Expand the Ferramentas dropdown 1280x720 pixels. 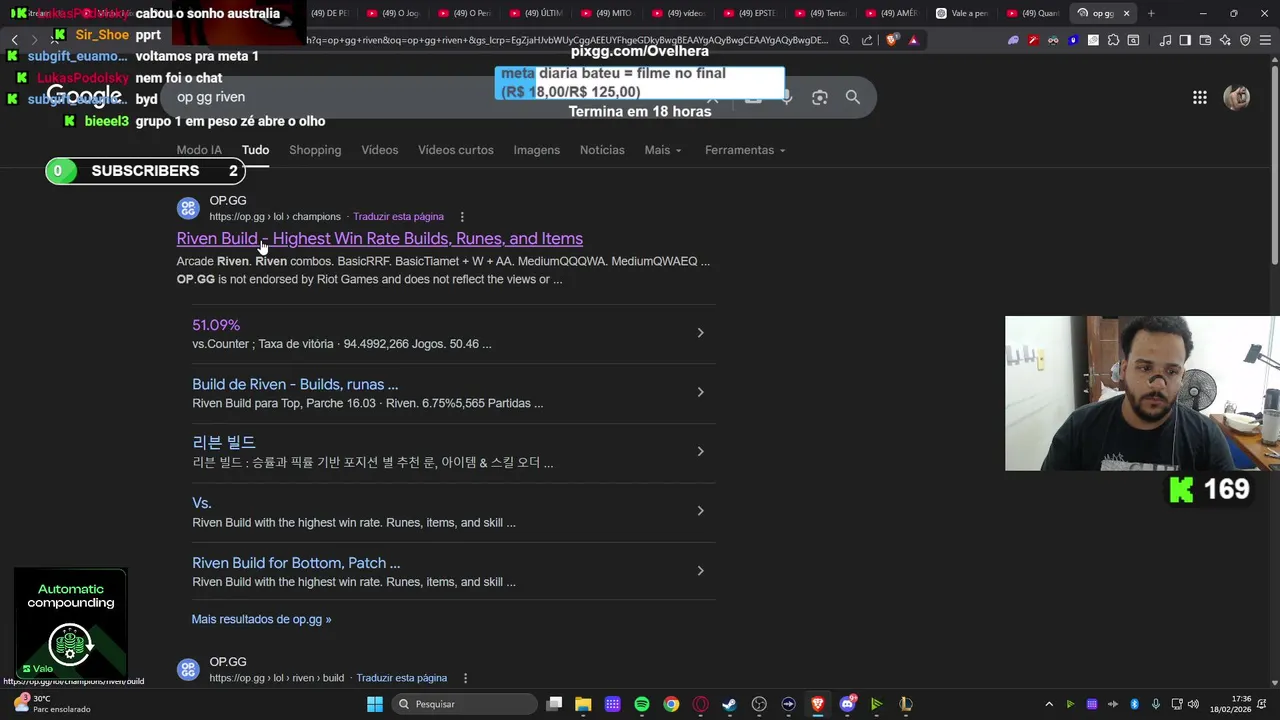pyautogui.click(x=745, y=150)
